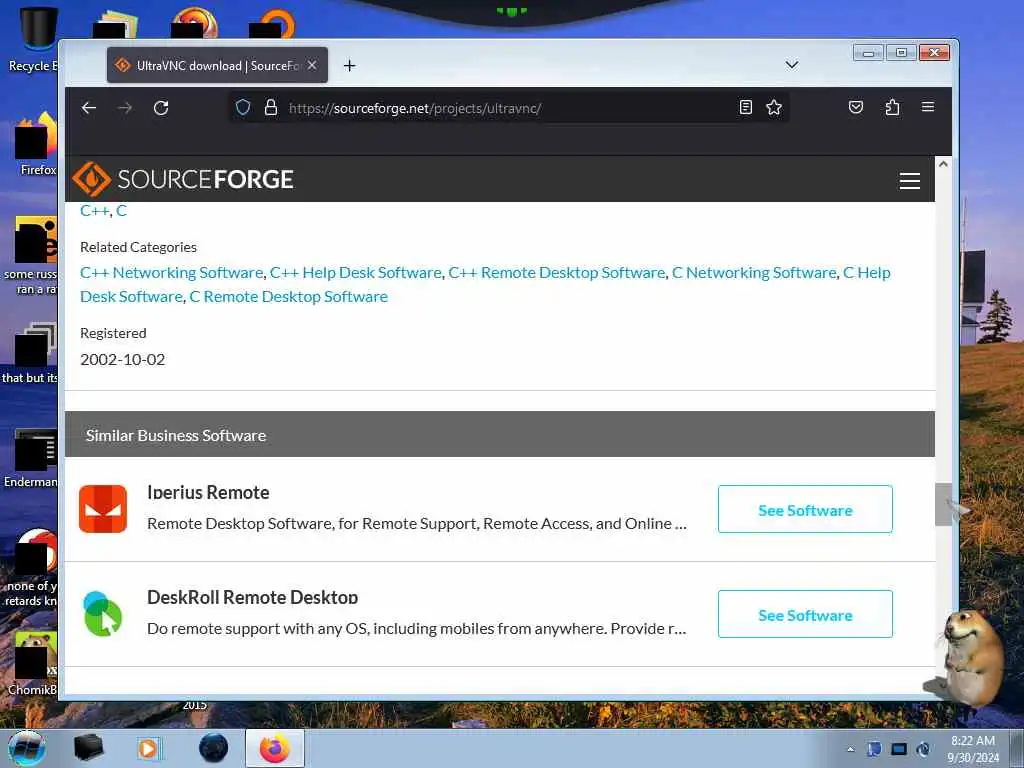Click the scrollbar up arrow
The height and width of the screenshot is (768, 1024).
943,164
